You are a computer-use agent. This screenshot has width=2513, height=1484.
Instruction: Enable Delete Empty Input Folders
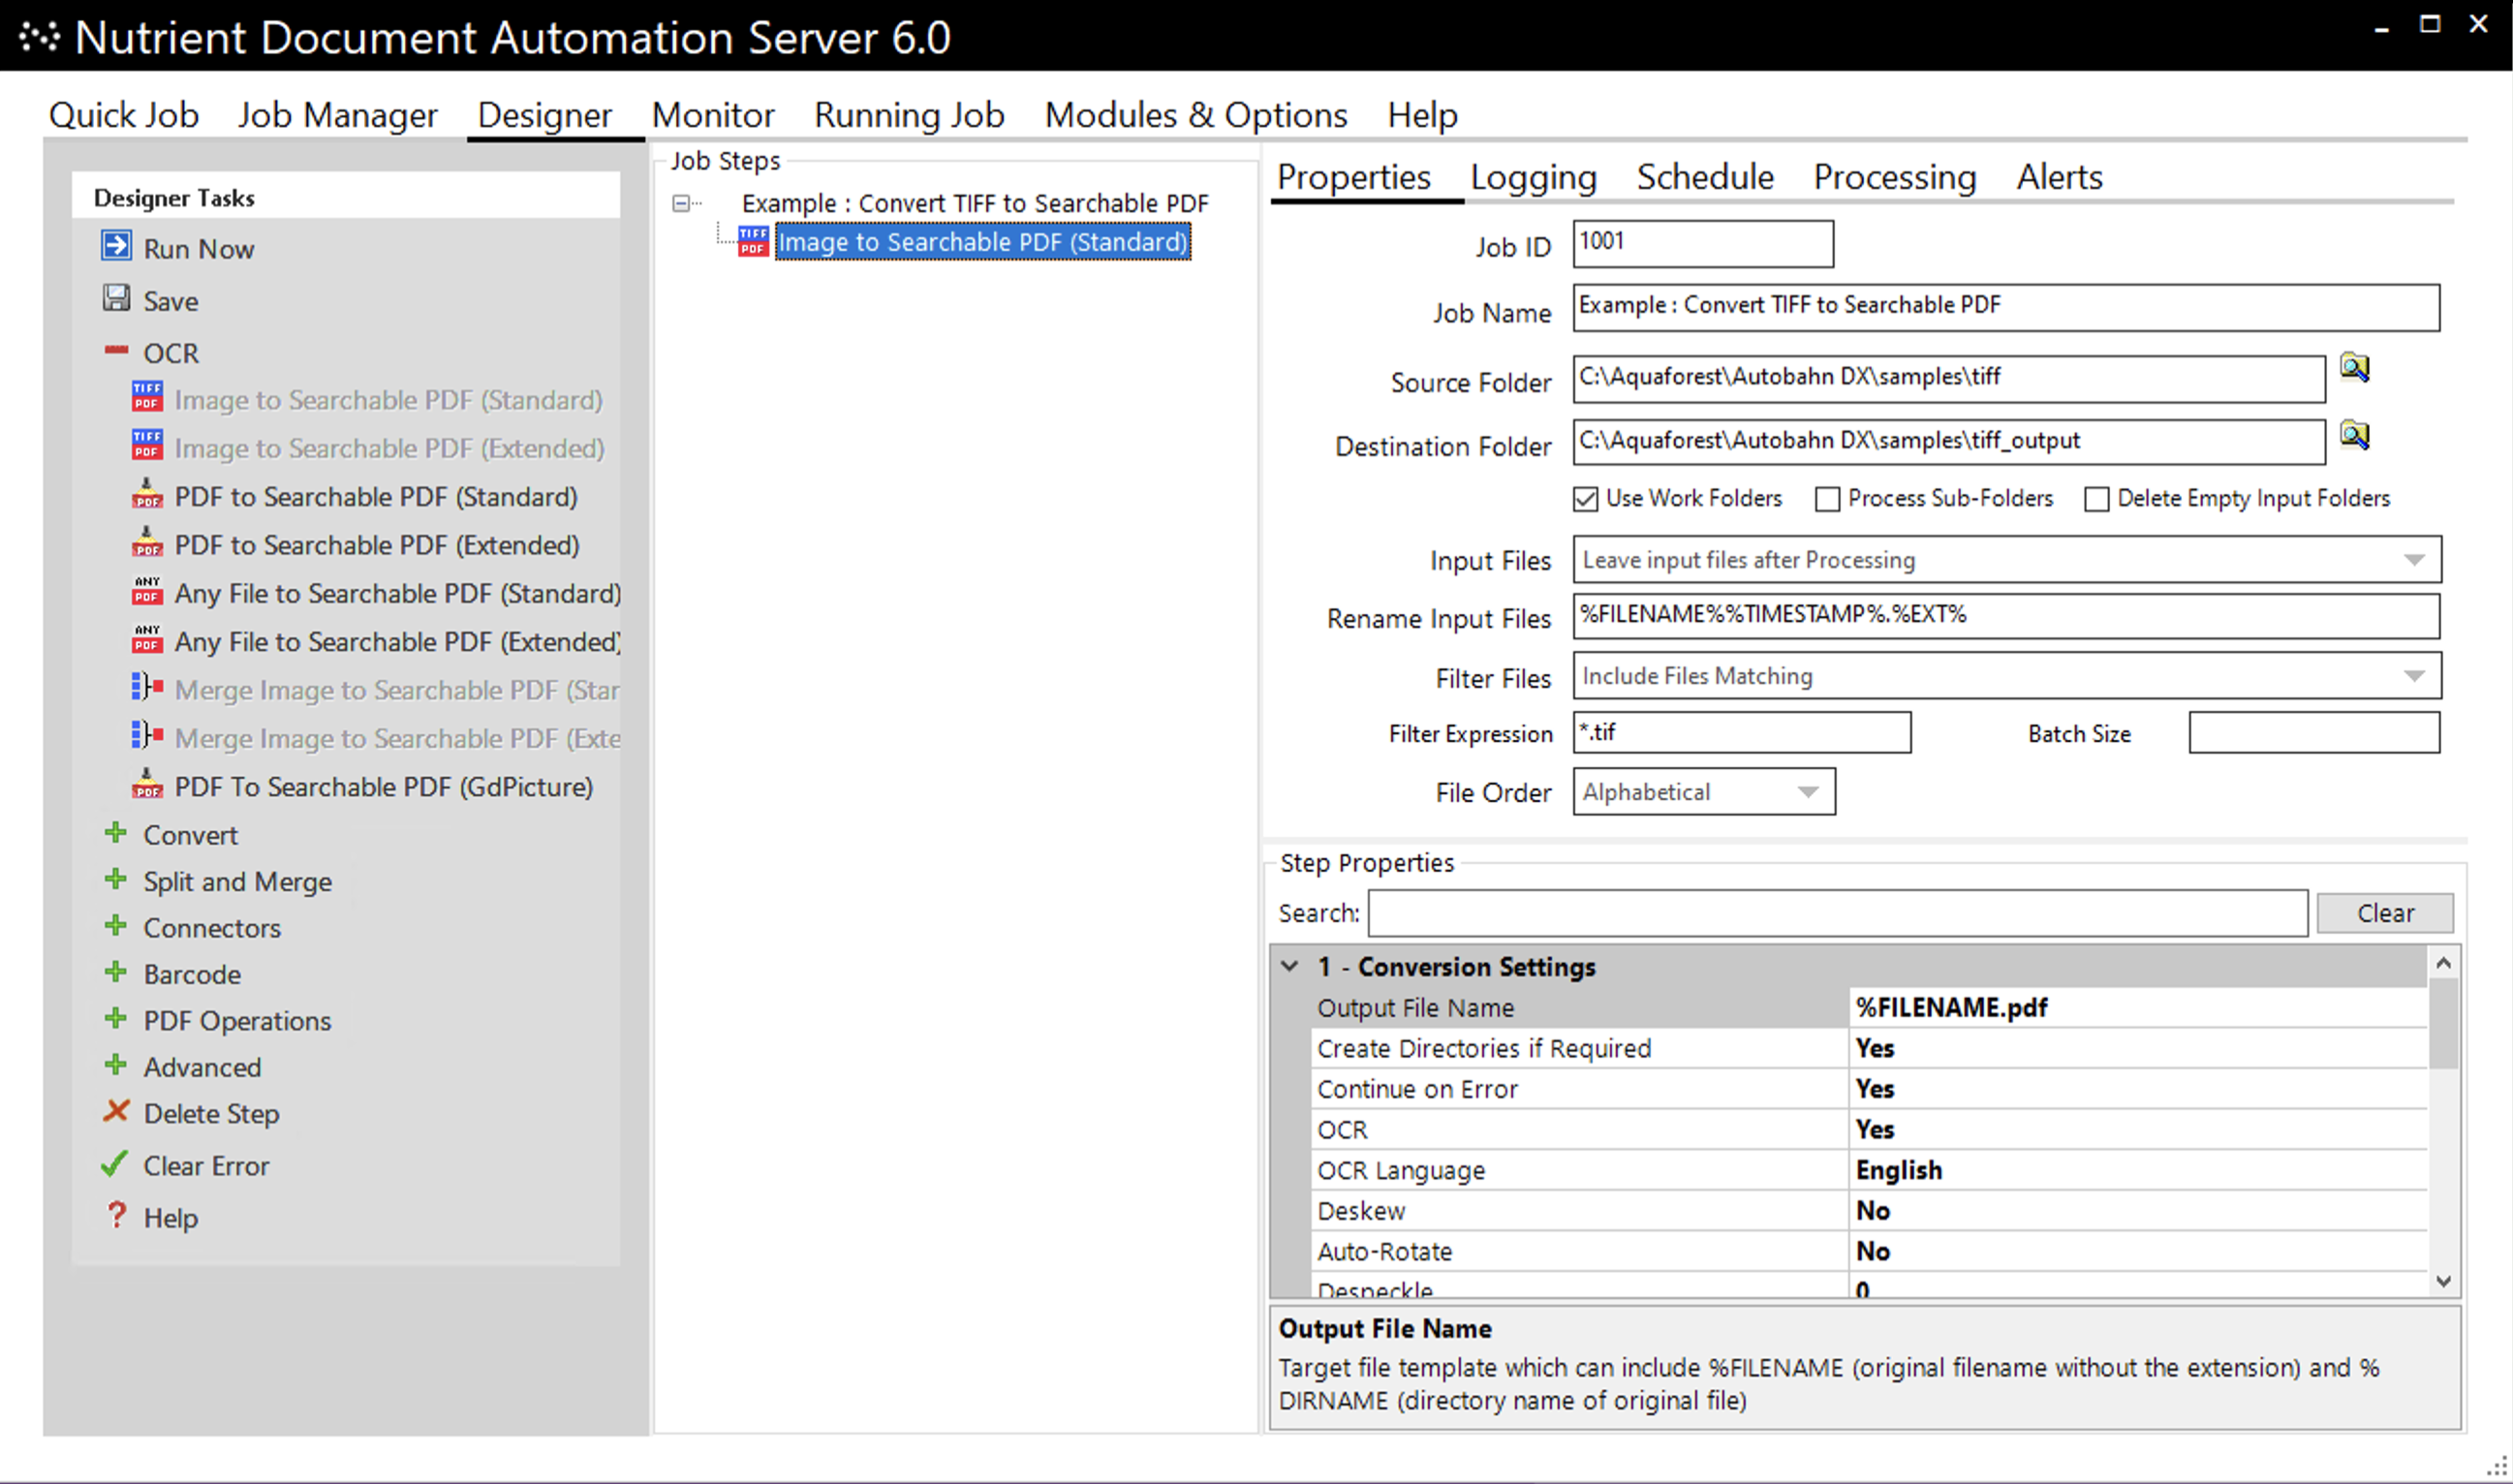coord(2097,498)
